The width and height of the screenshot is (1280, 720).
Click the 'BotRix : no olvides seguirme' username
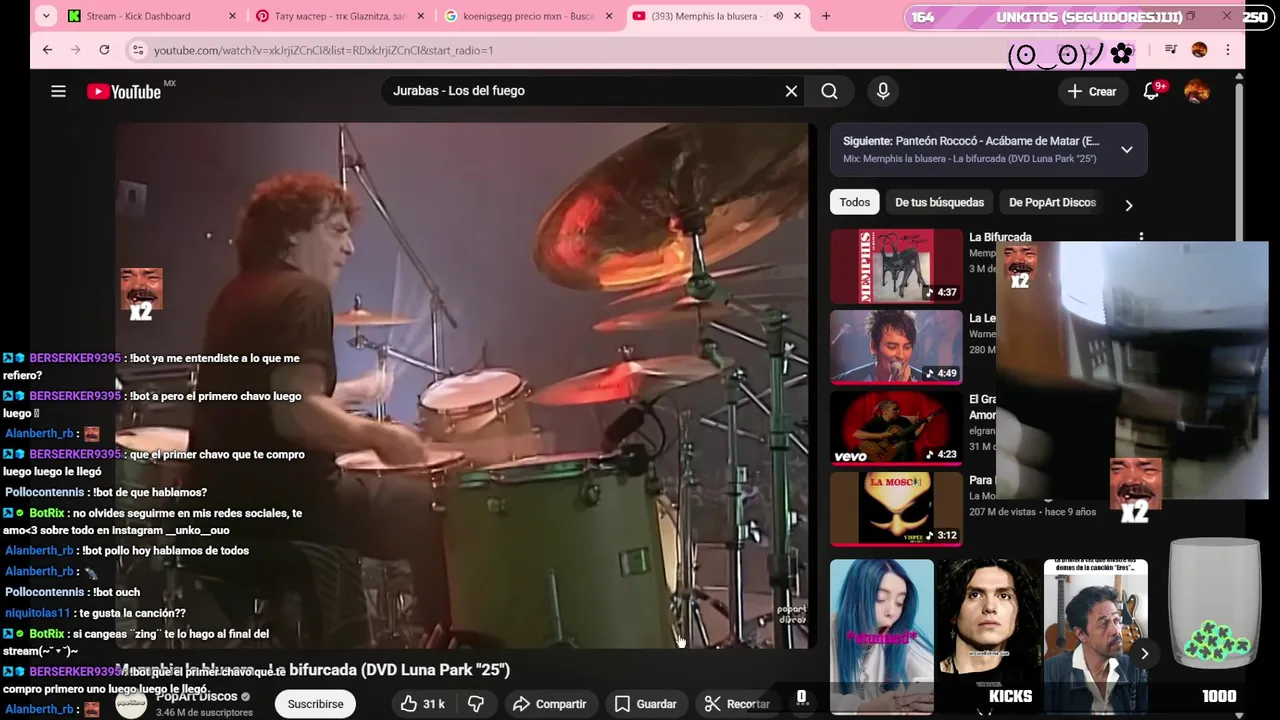pos(47,513)
